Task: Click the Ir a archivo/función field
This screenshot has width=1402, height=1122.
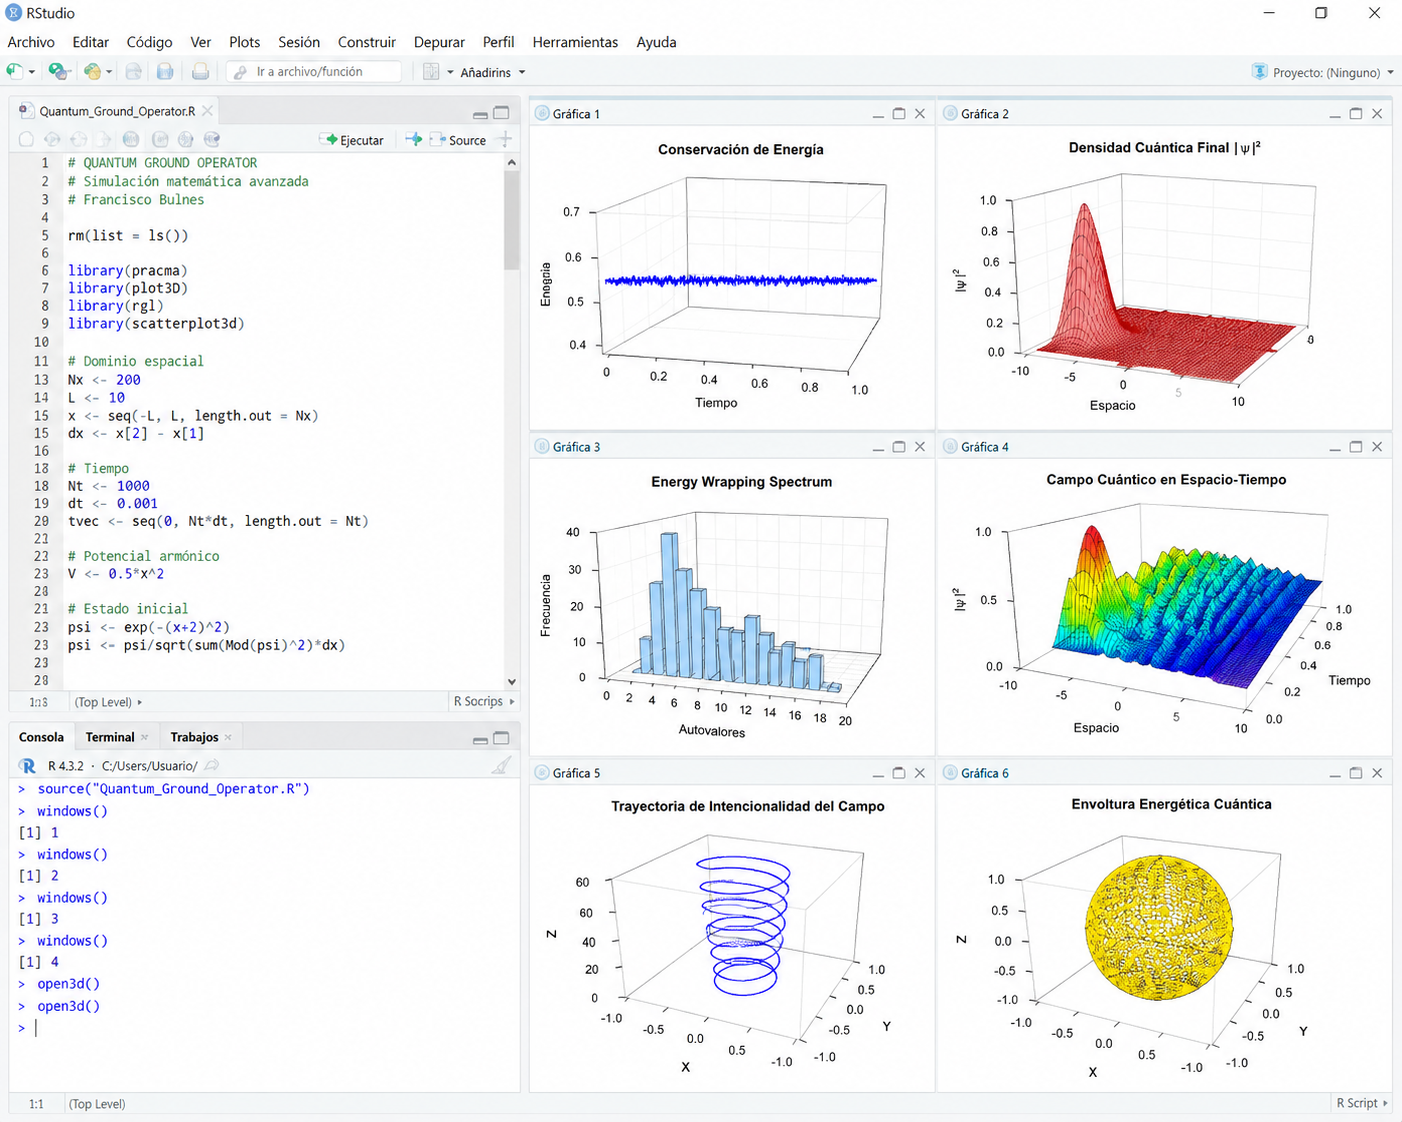Action: click(314, 72)
